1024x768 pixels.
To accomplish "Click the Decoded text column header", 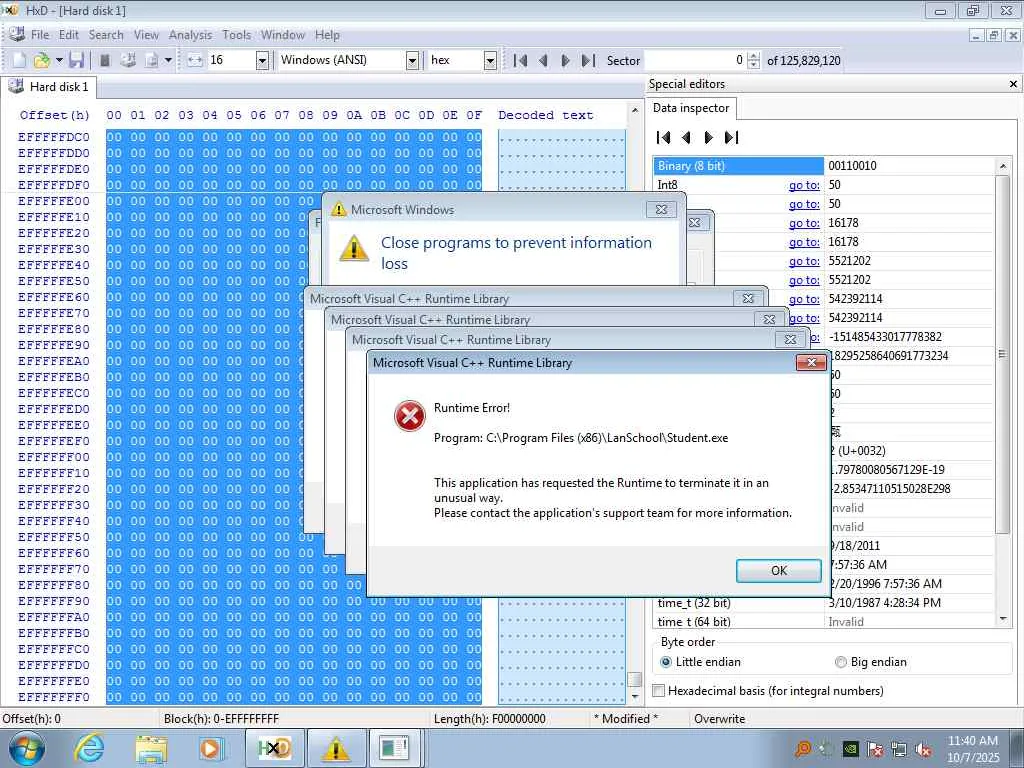I will point(545,115).
